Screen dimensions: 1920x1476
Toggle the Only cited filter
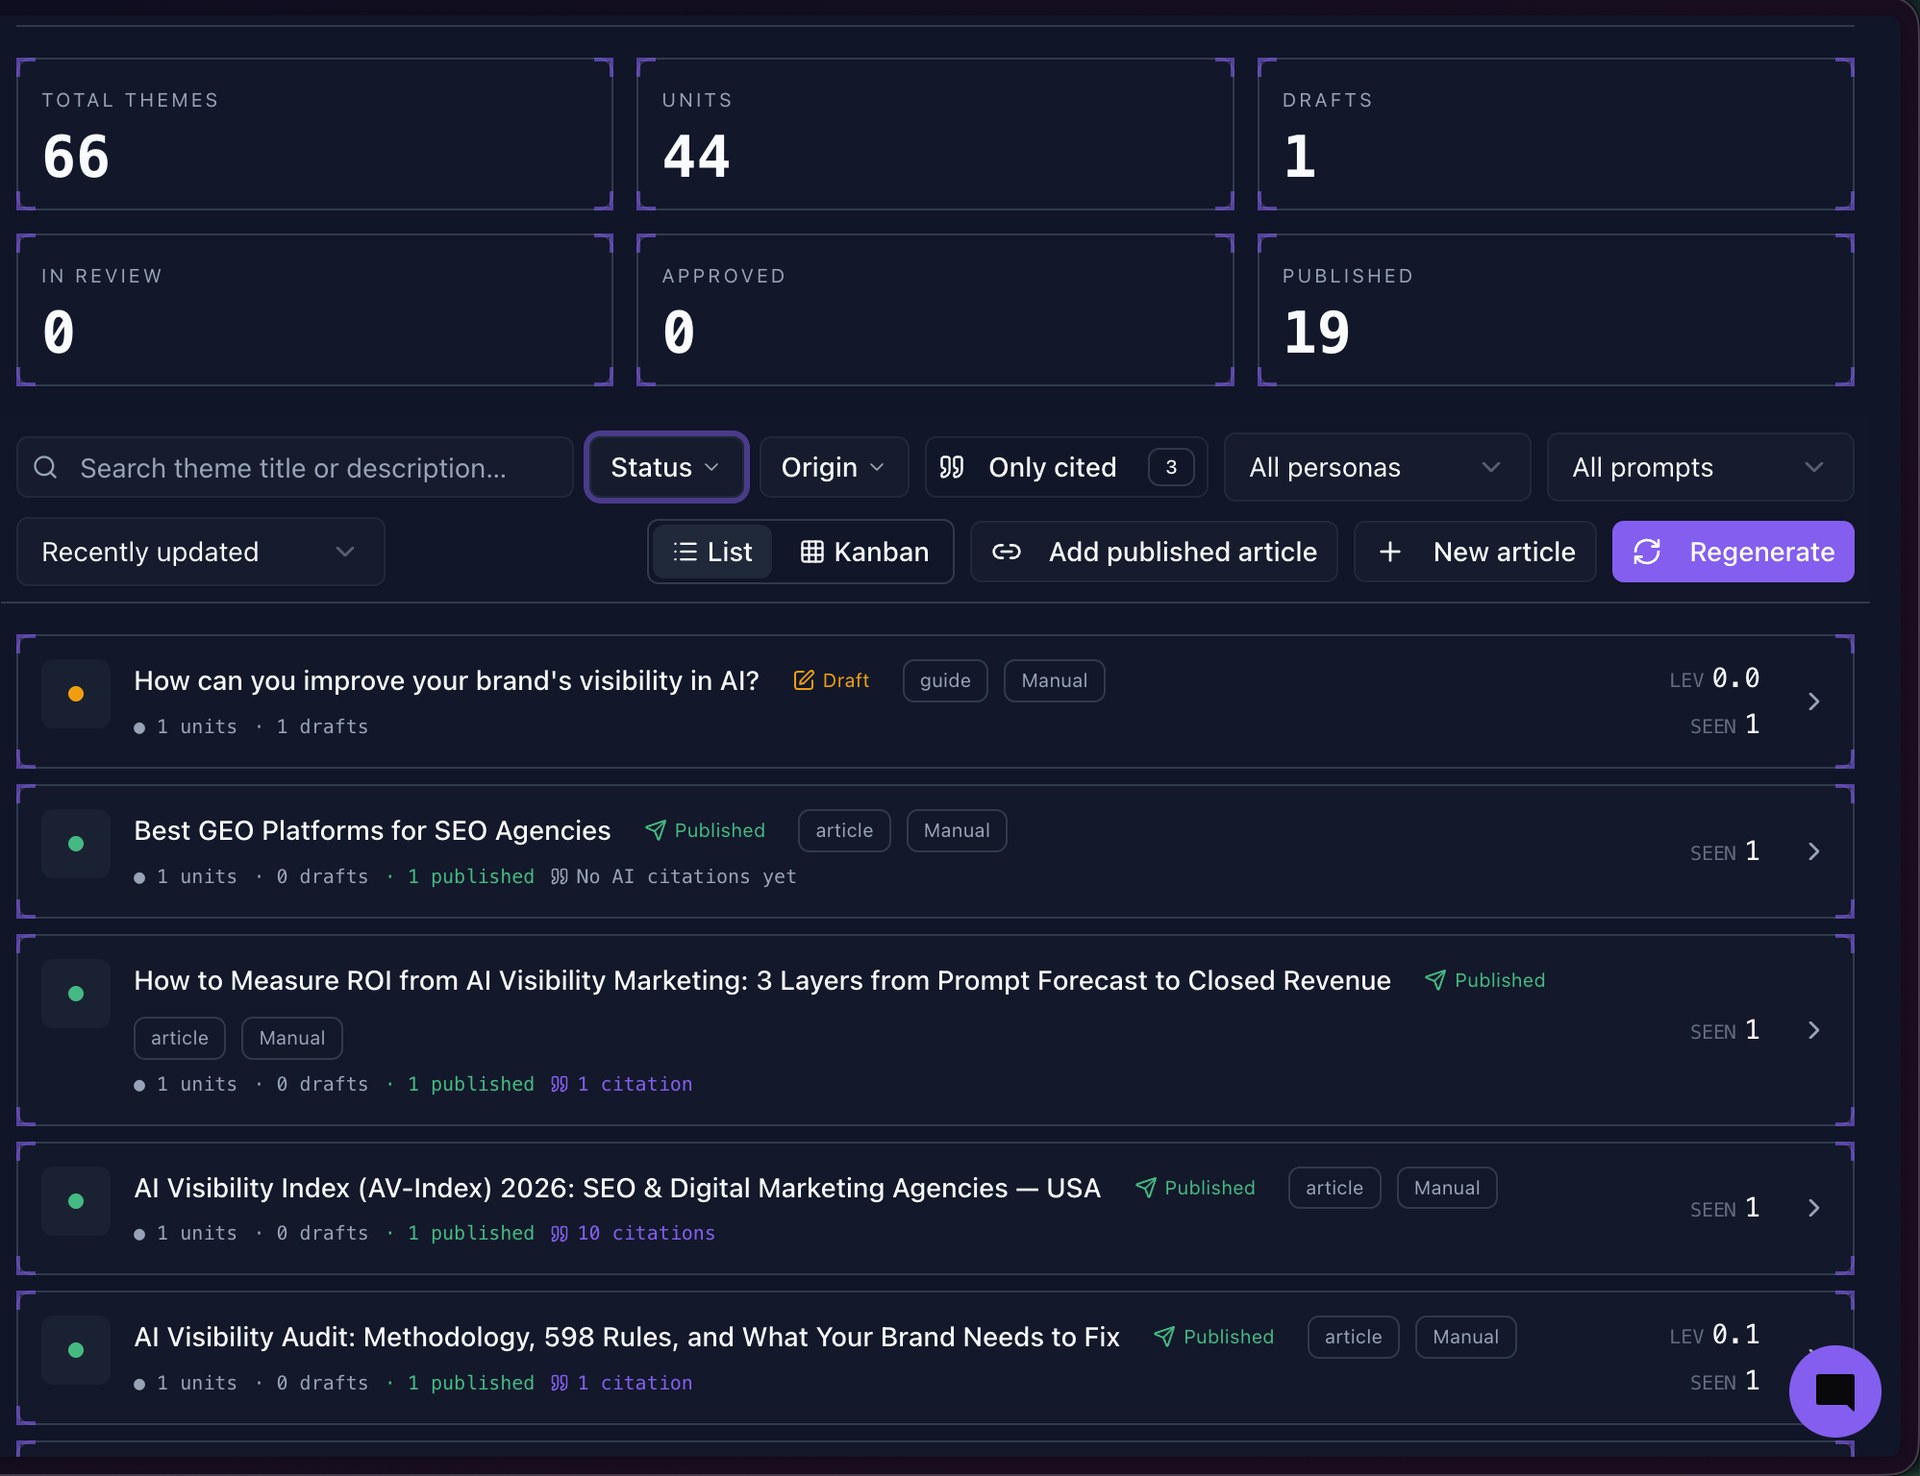[1066, 467]
